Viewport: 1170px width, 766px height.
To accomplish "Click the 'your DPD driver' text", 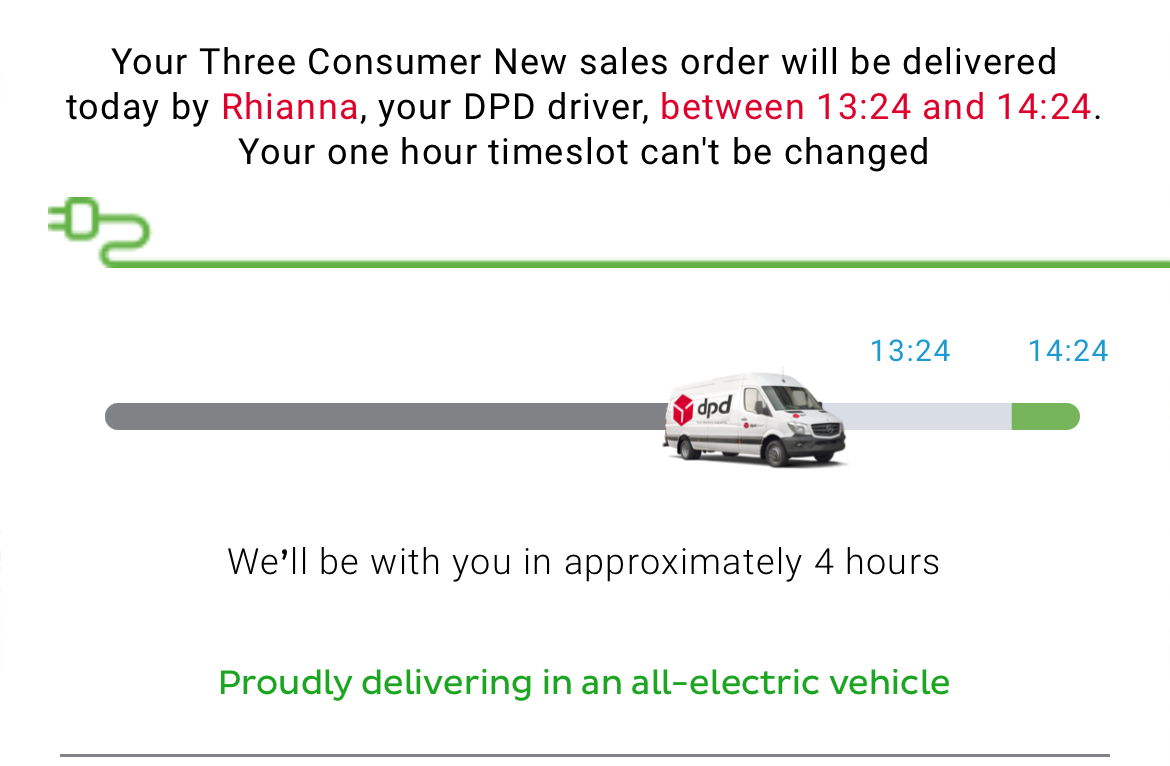I will click(x=513, y=107).
